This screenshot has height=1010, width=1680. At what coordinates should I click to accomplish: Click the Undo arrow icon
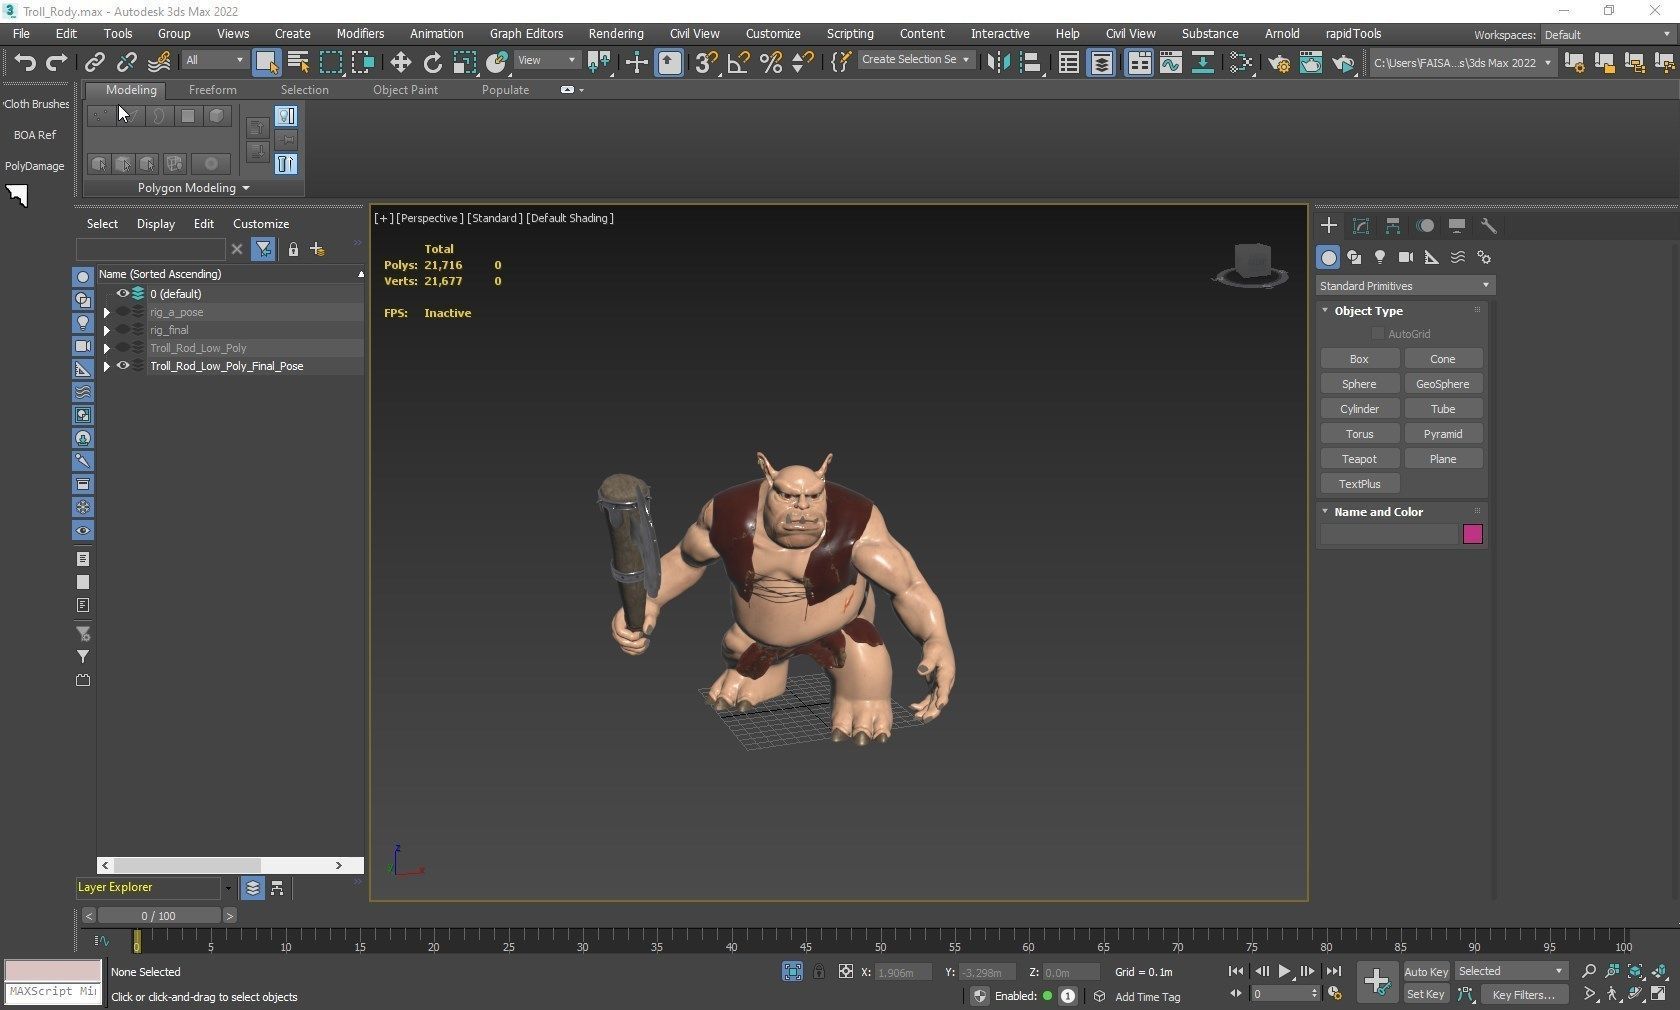(25, 62)
